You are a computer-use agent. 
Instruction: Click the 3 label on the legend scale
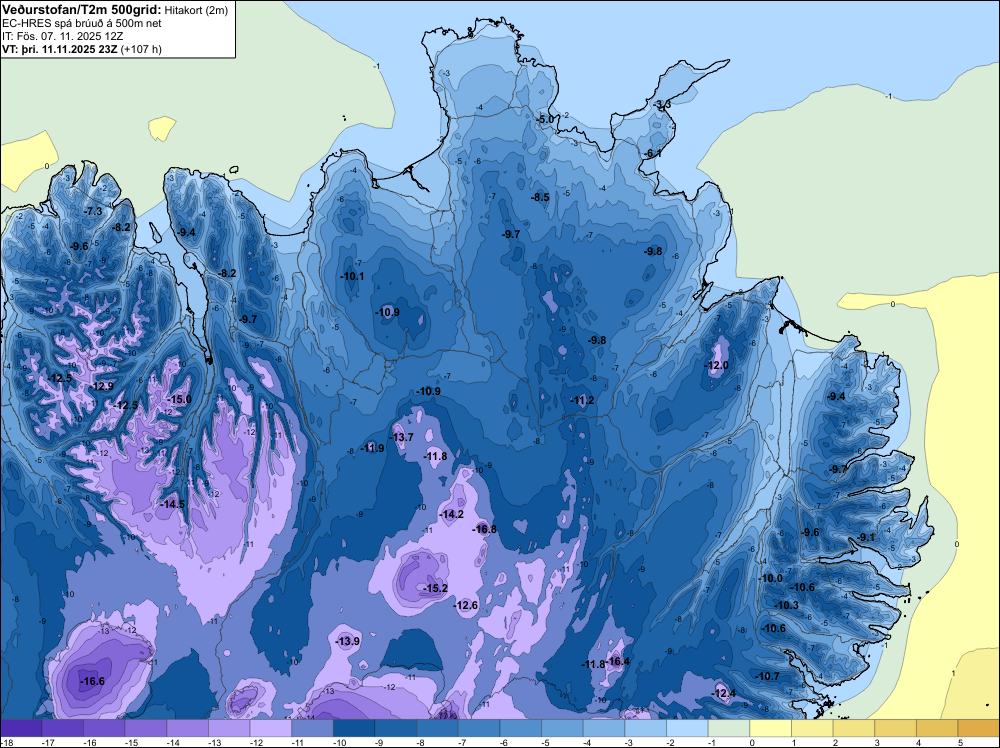(x=877, y=742)
